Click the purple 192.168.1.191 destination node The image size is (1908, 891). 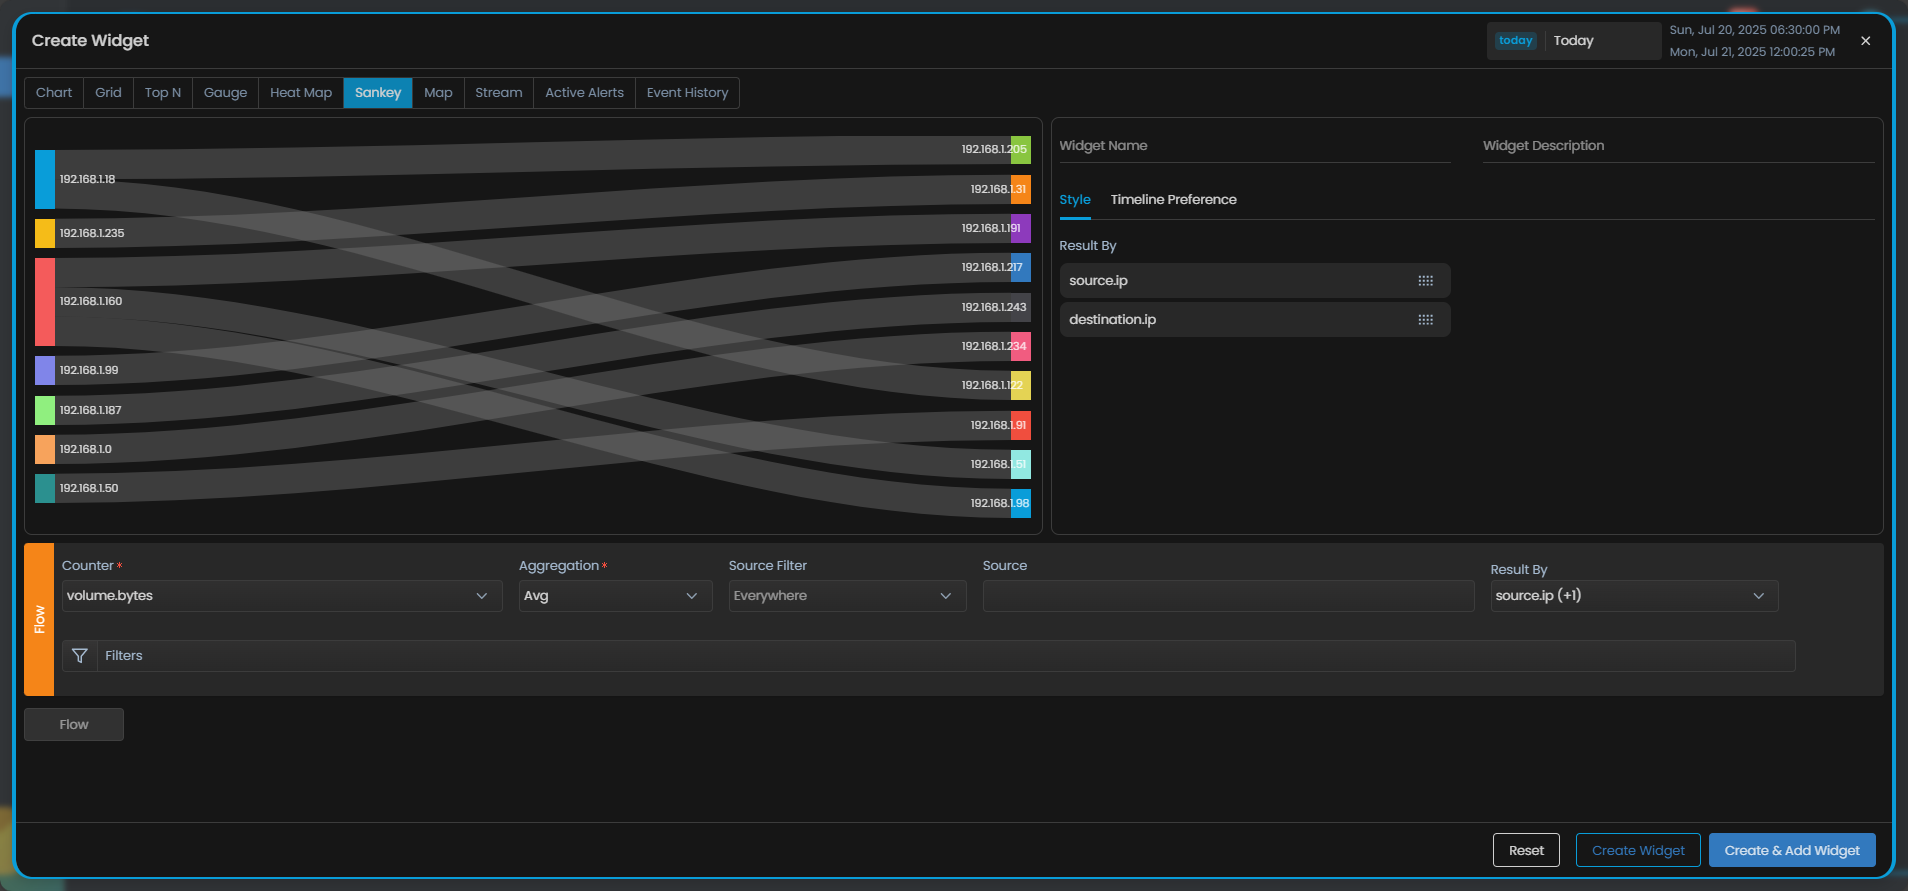coord(1021,228)
